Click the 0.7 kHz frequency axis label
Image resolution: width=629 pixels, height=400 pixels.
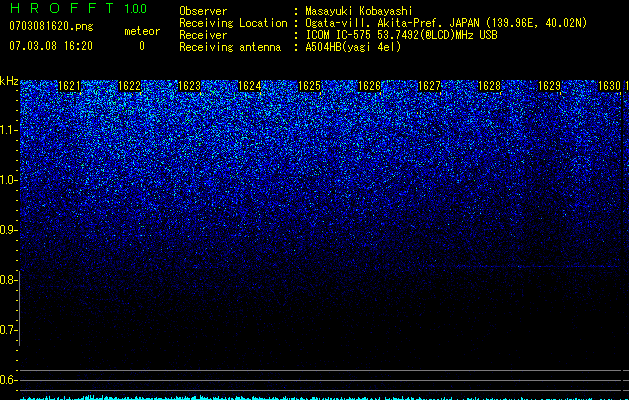point(9,330)
